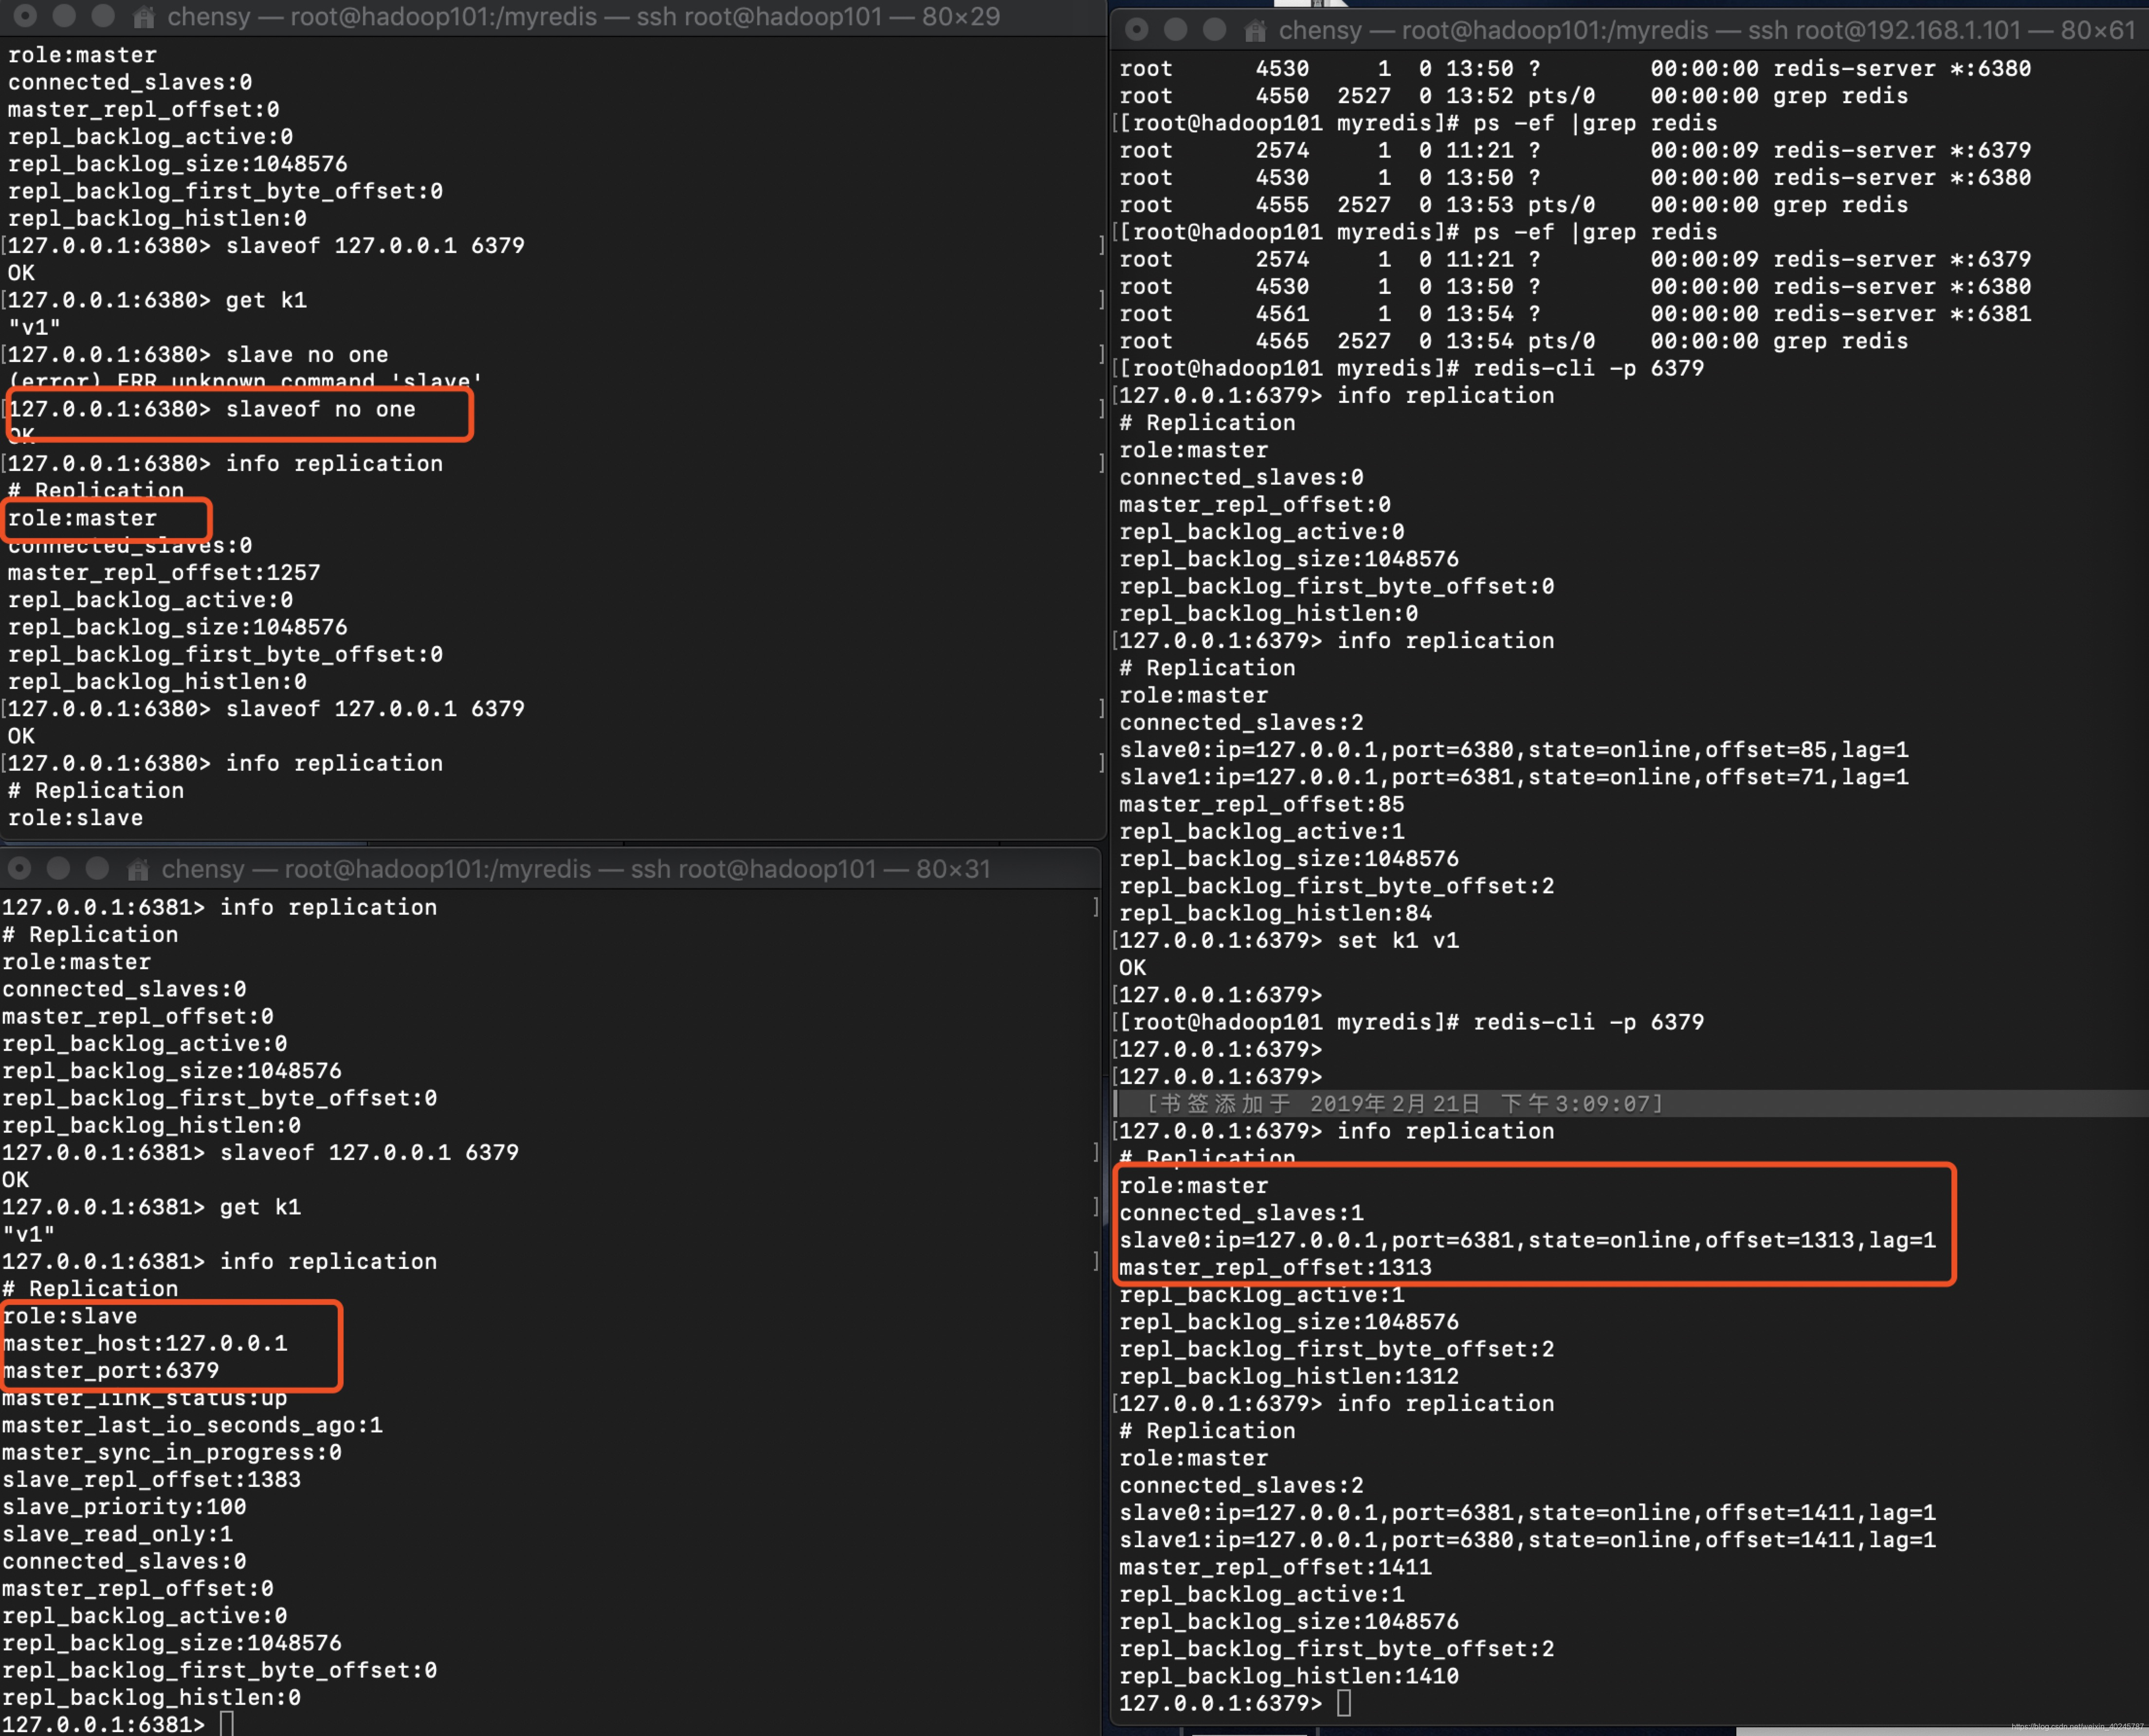Minimize the 192.168.1.101 ssh terminal window
Viewport: 2149px width, 1736px height.
click(x=1175, y=30)
